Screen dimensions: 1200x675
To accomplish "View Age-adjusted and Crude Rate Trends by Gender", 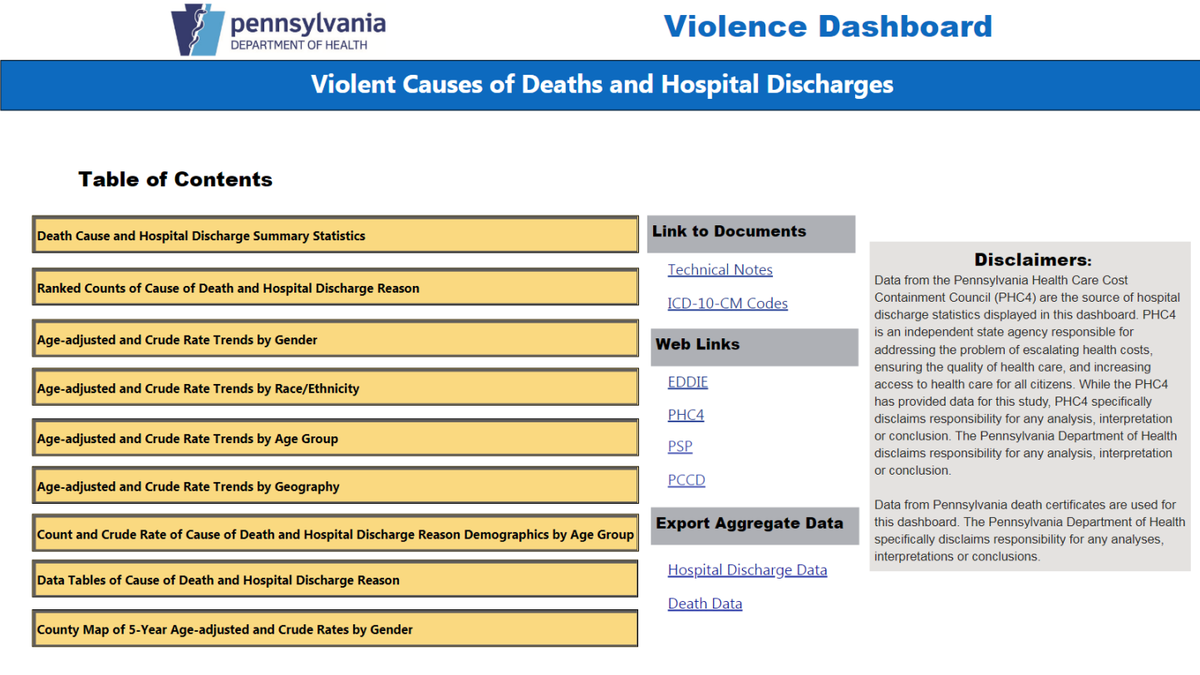I will click(335, 338).
